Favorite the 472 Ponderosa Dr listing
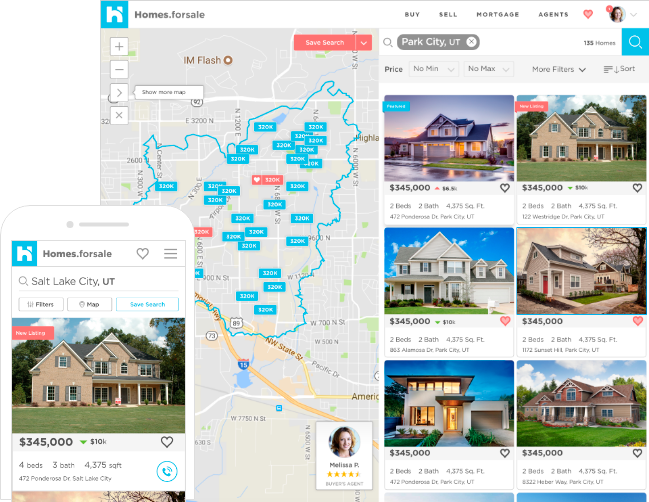Viewport: 649px width, 502px height. point(504,187)
